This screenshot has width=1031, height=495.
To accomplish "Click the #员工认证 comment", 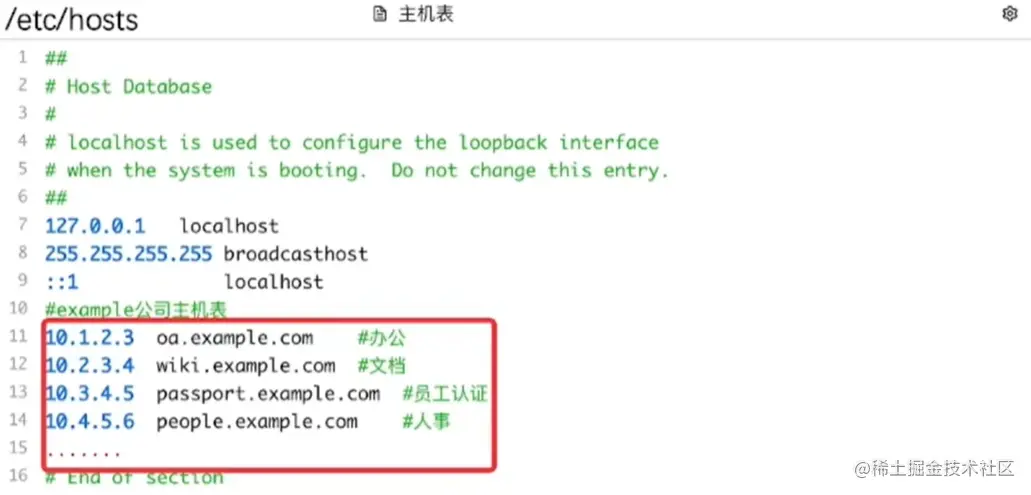I will (x=445, y=394).
